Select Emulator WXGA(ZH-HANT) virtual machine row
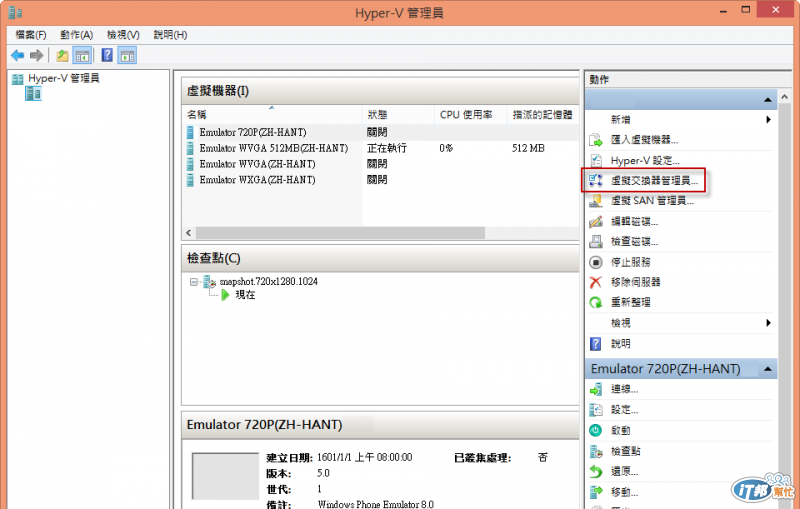 pyautogui.click(x=381, y=180)
